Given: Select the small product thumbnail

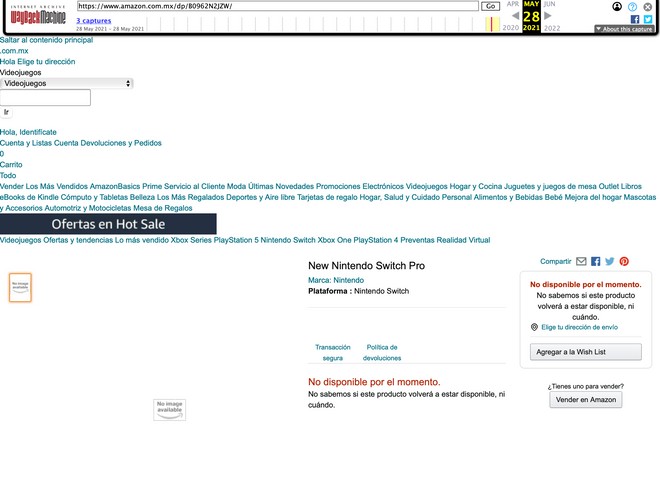Looking at the screenshot, I should pos(20,288).
